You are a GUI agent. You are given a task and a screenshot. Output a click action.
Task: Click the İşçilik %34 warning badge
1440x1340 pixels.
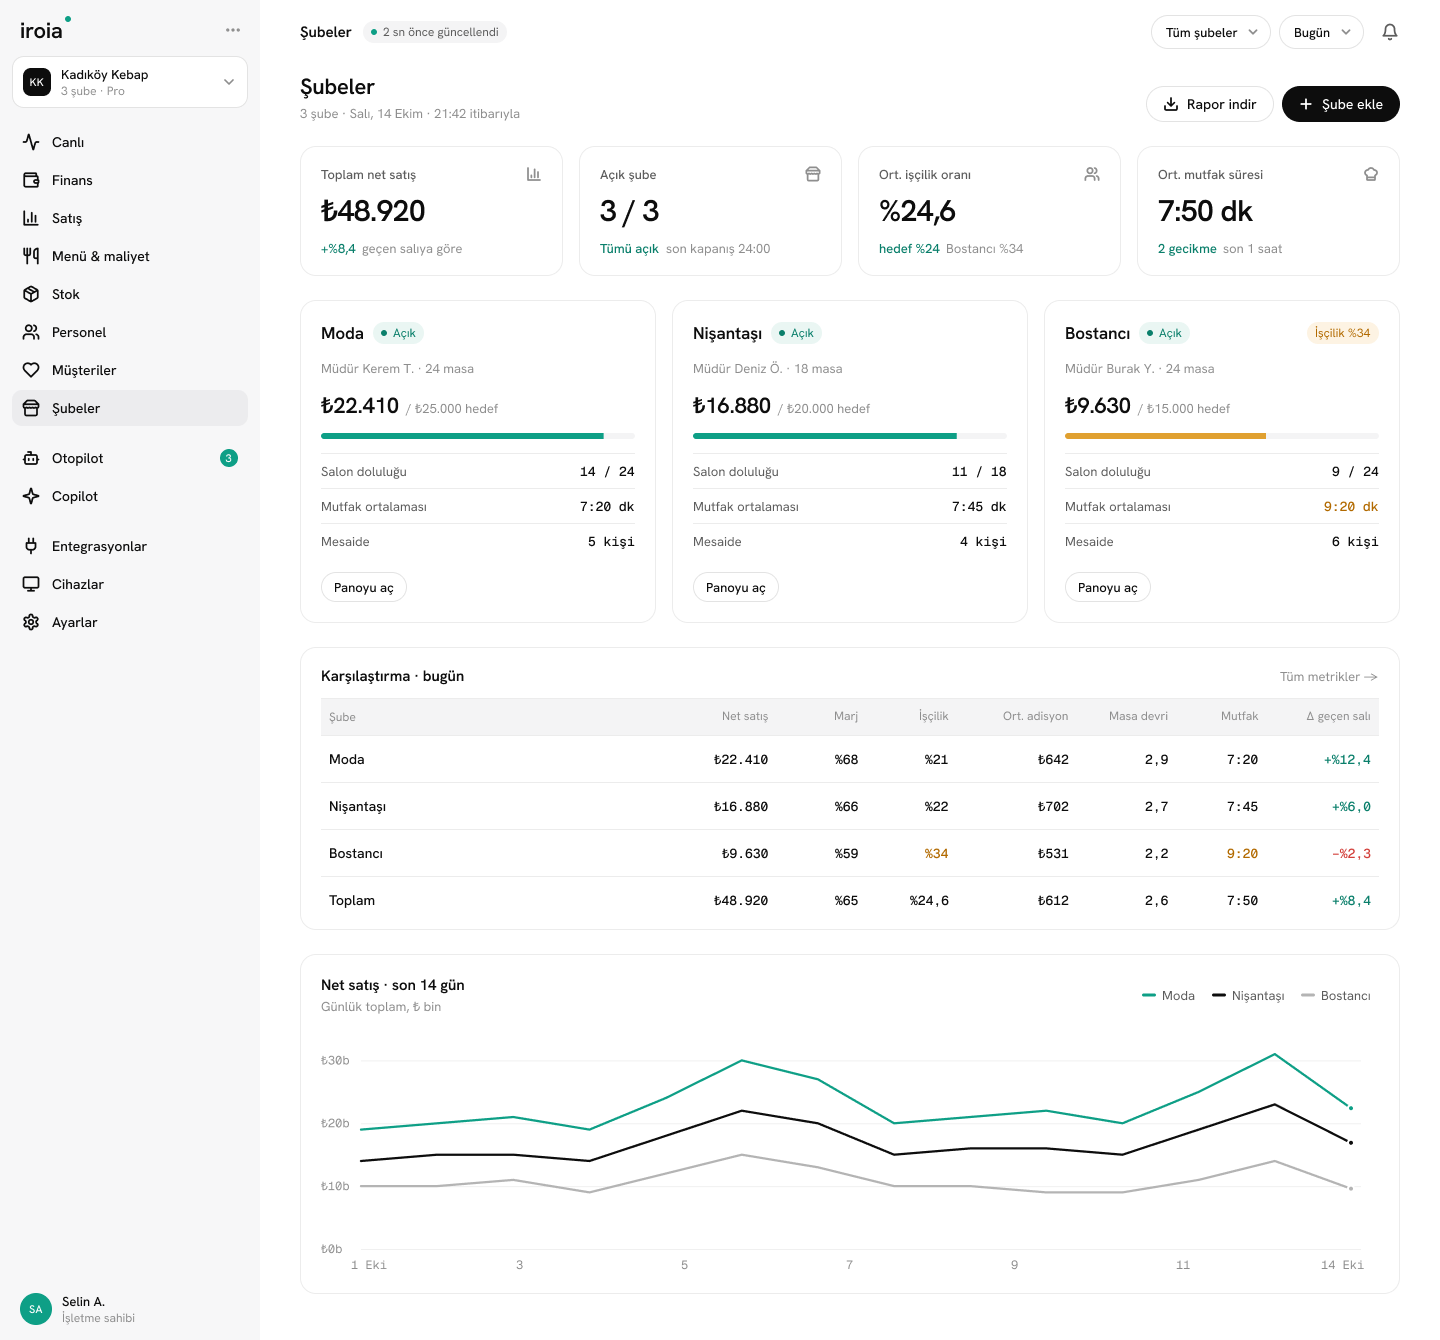point(1343,333)
